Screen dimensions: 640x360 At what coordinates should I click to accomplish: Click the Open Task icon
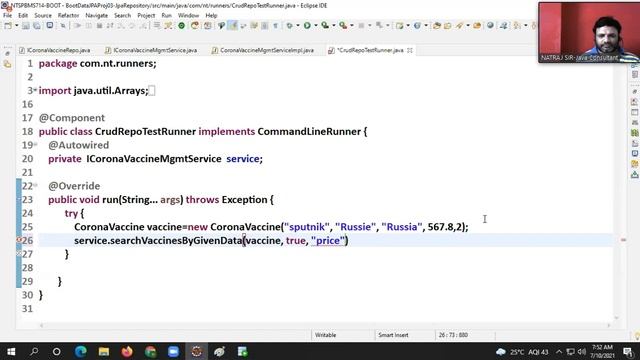tap(447, 26)
